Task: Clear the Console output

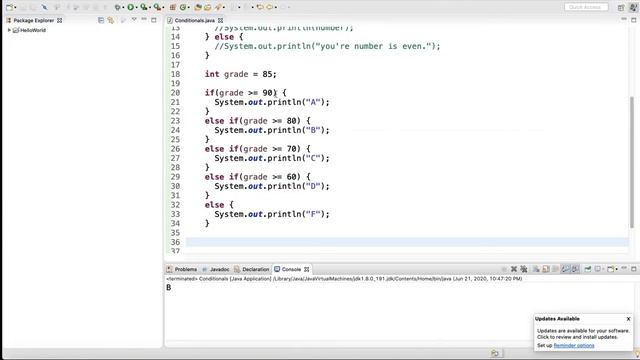Action: (x=536, y=269)
